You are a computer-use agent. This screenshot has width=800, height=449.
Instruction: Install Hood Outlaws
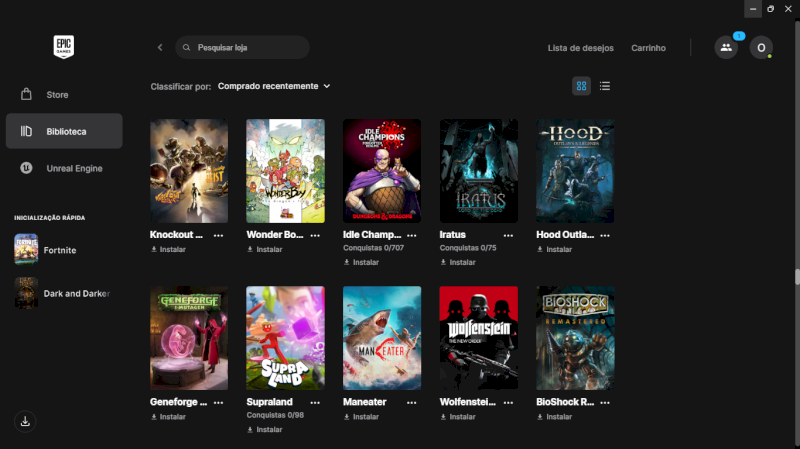[555, 250]
